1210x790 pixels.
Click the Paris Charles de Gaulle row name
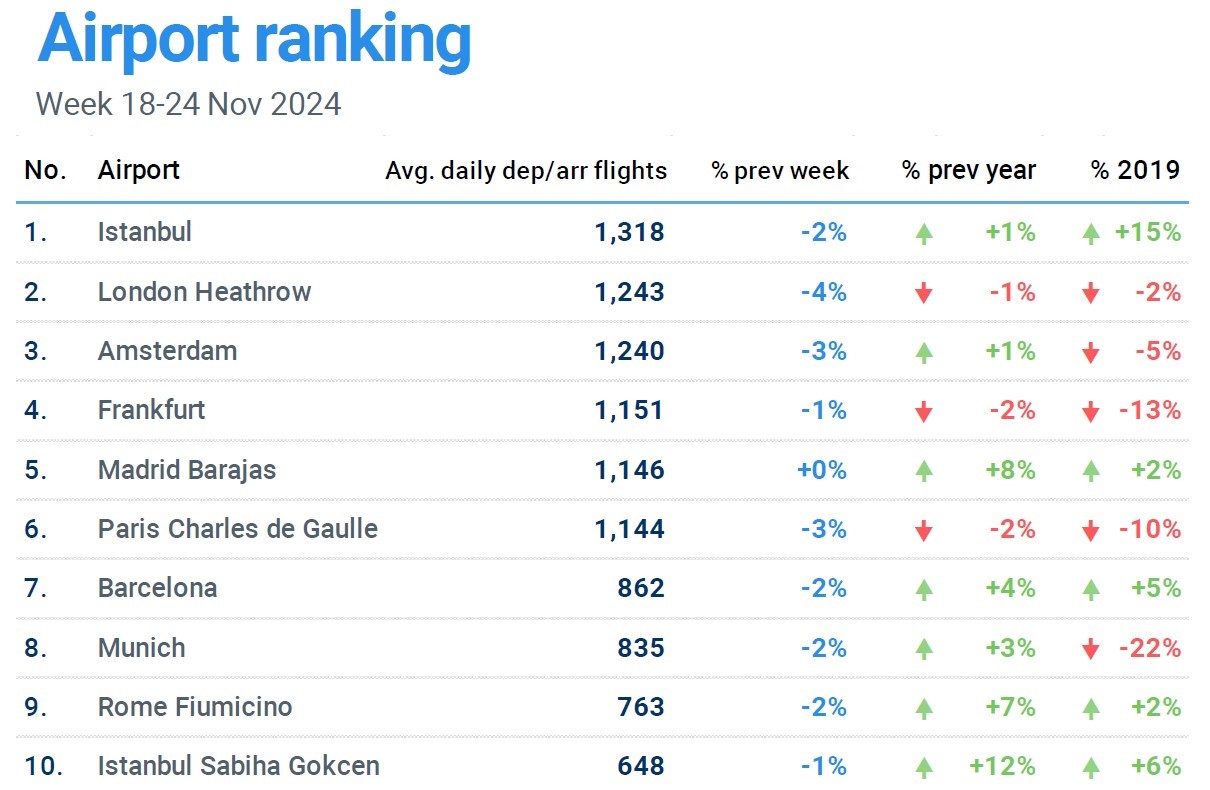click(237, 529)
